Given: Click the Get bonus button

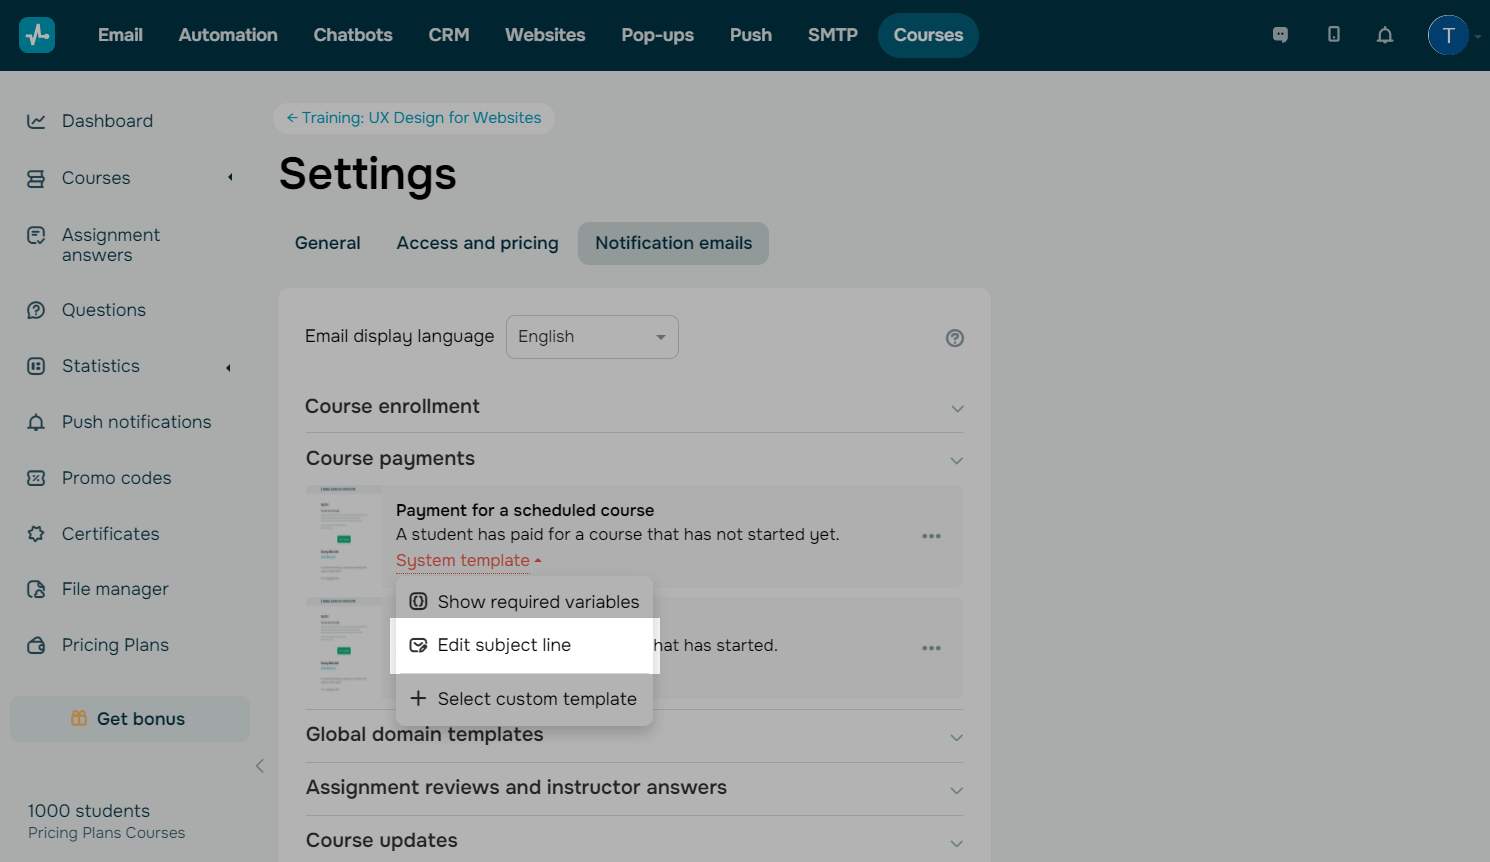Looking at the screenshot, I should pos(130,719).
